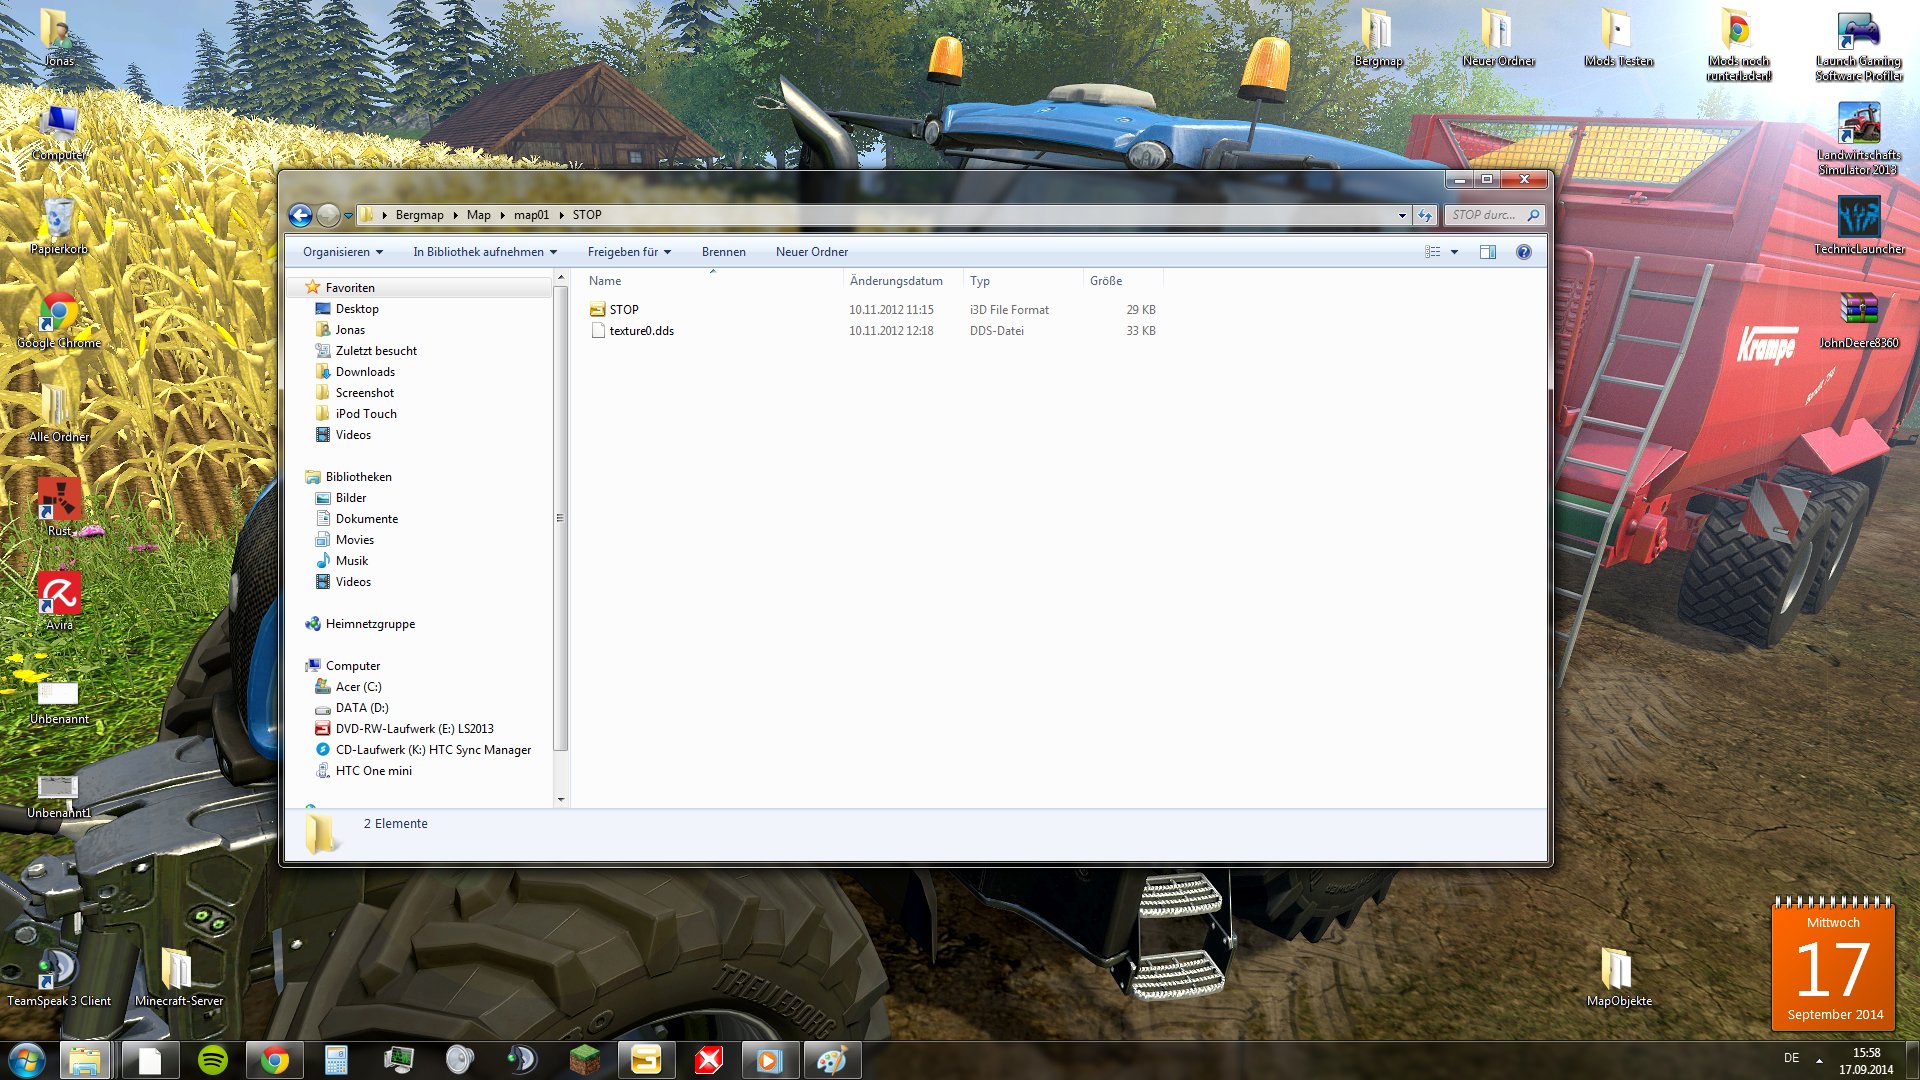Click Neuer Ordner in toolbar
1920x1080 pixels.
point(811,252)
